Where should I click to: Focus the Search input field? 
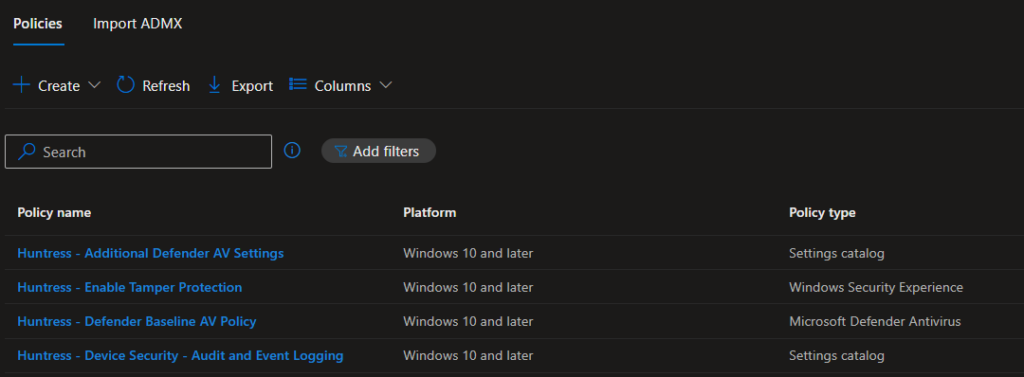pos(138,152)
